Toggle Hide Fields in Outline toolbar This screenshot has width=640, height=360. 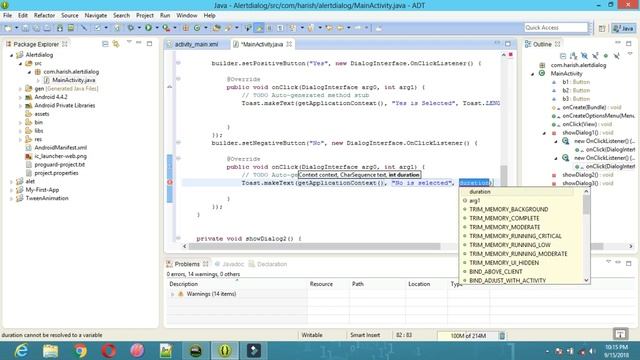[x=584, y=56]
